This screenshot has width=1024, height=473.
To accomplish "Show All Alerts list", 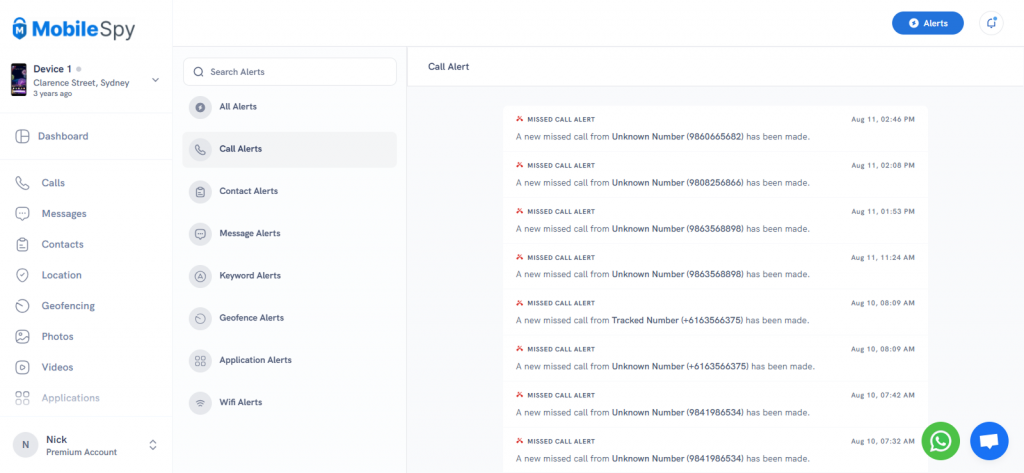I will click(238, 107).
